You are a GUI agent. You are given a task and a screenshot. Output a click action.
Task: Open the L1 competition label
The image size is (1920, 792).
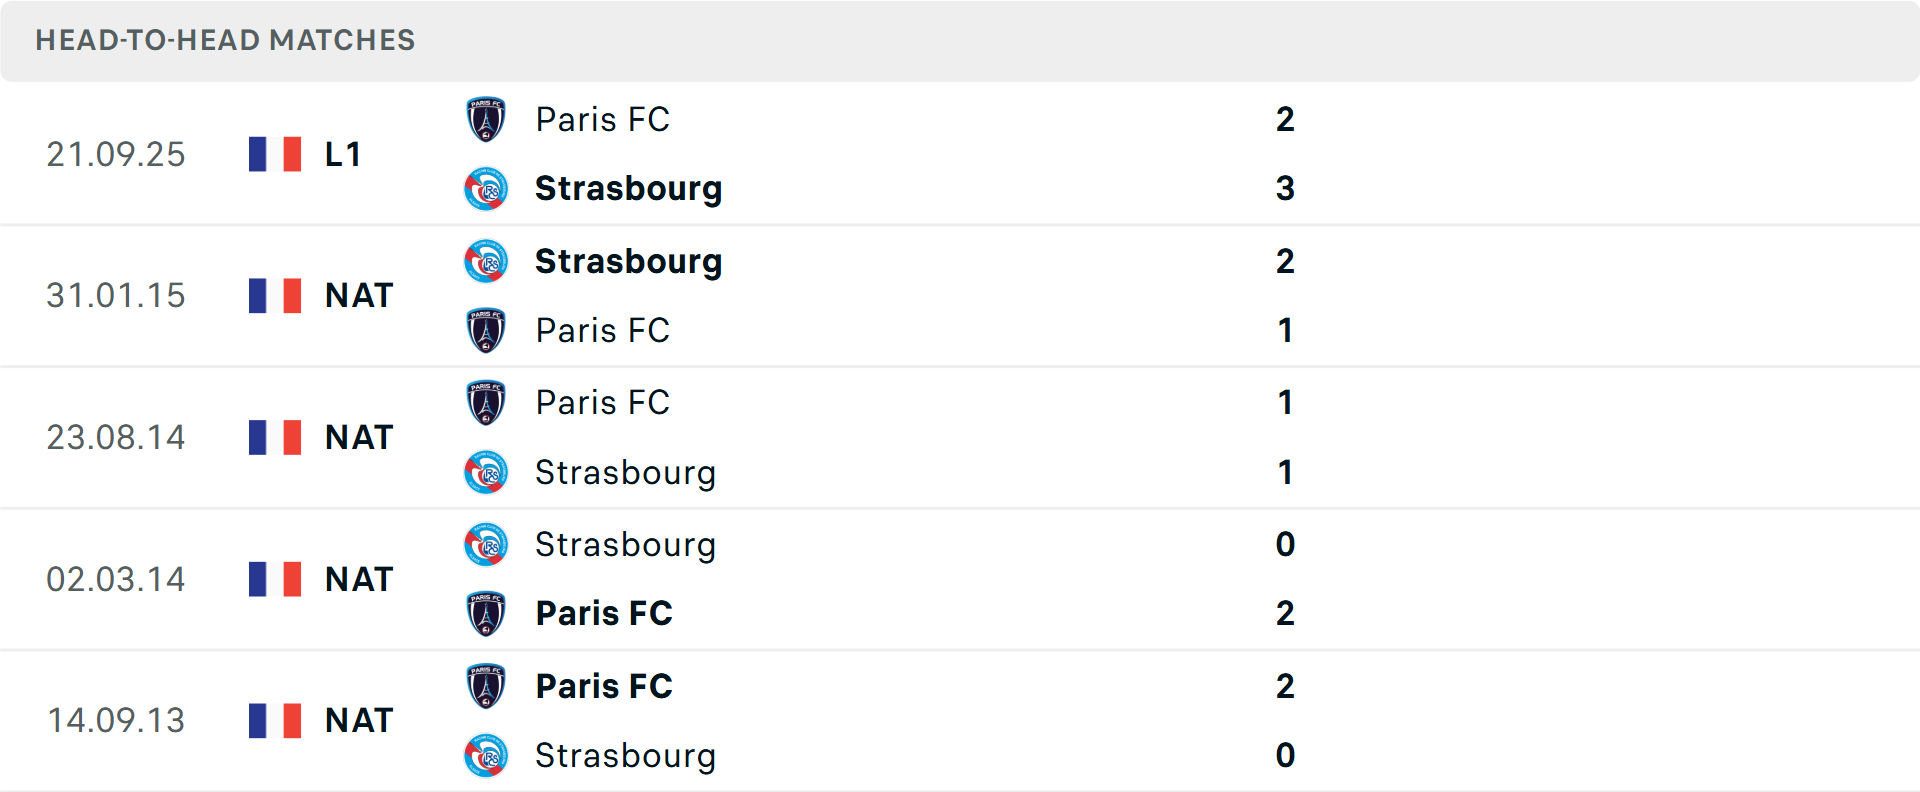(x=343, y=153)
